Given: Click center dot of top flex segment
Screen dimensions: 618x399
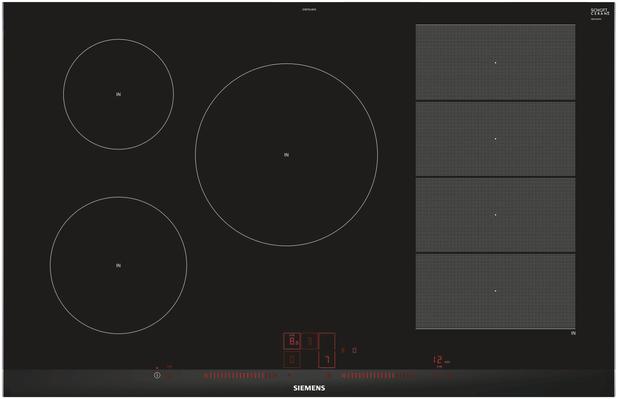Looking at the screenshot, I should [495, 62].
